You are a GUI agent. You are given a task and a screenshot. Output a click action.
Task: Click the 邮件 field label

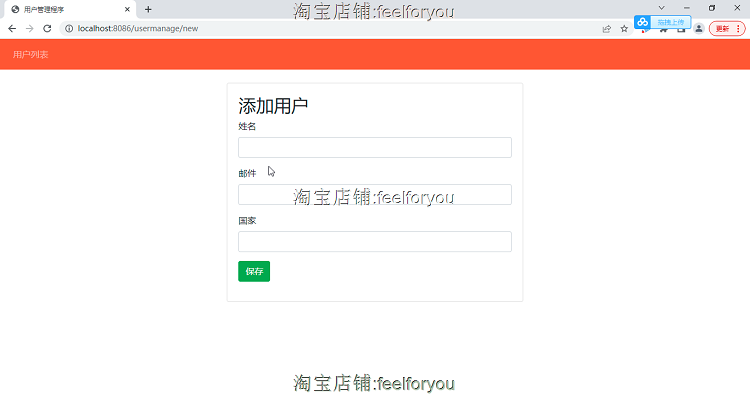pyautogui.click(x=247, y=173)
